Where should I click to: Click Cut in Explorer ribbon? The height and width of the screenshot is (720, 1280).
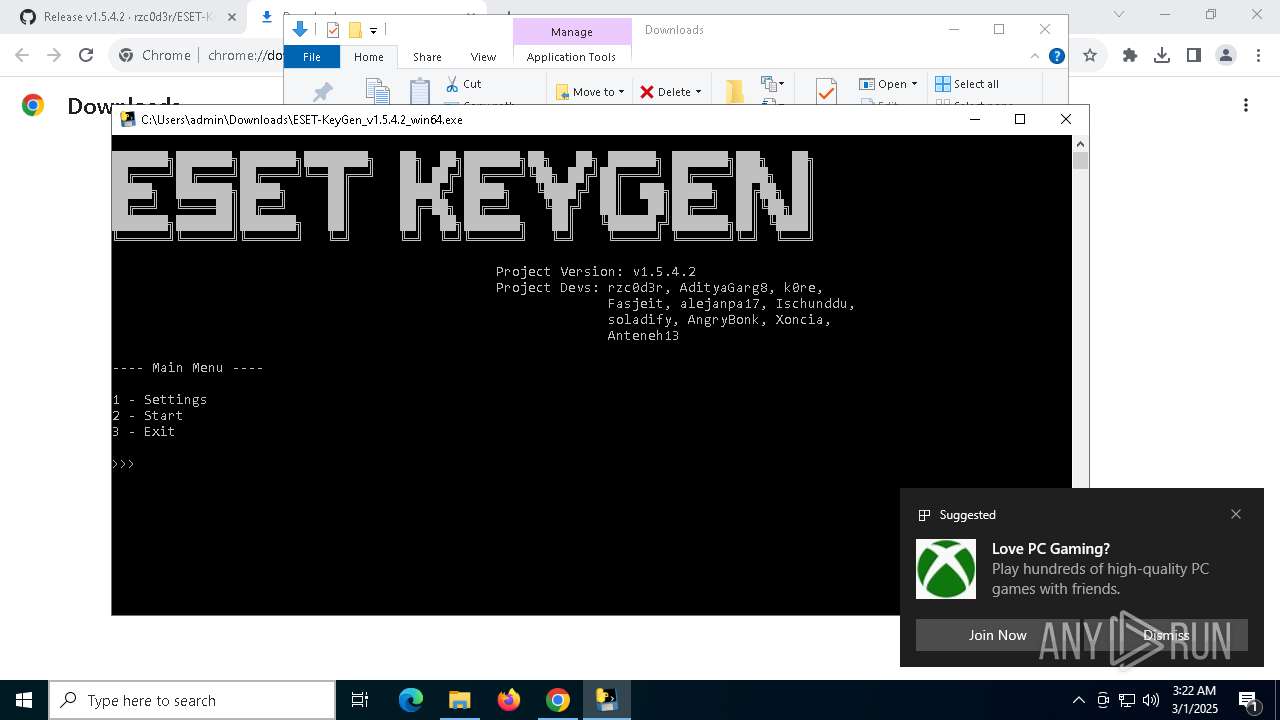464,84
